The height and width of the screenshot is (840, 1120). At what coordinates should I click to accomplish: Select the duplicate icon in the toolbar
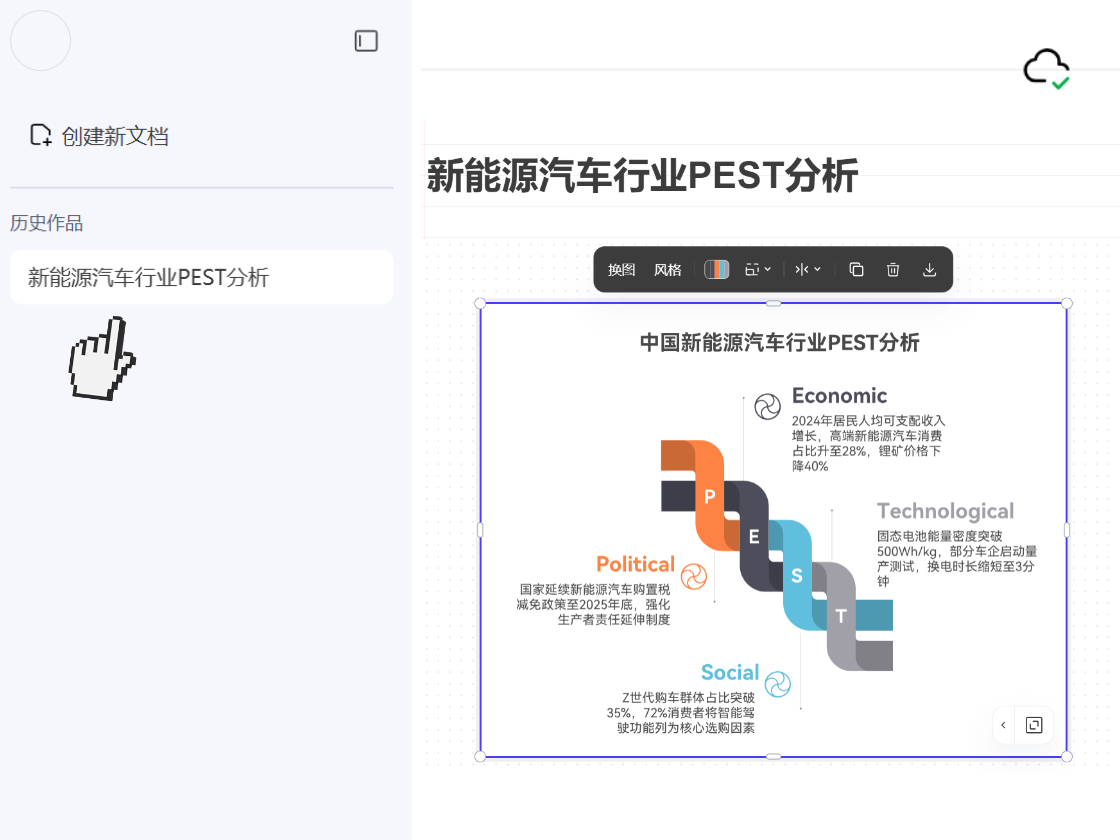[x=855, y=269]
